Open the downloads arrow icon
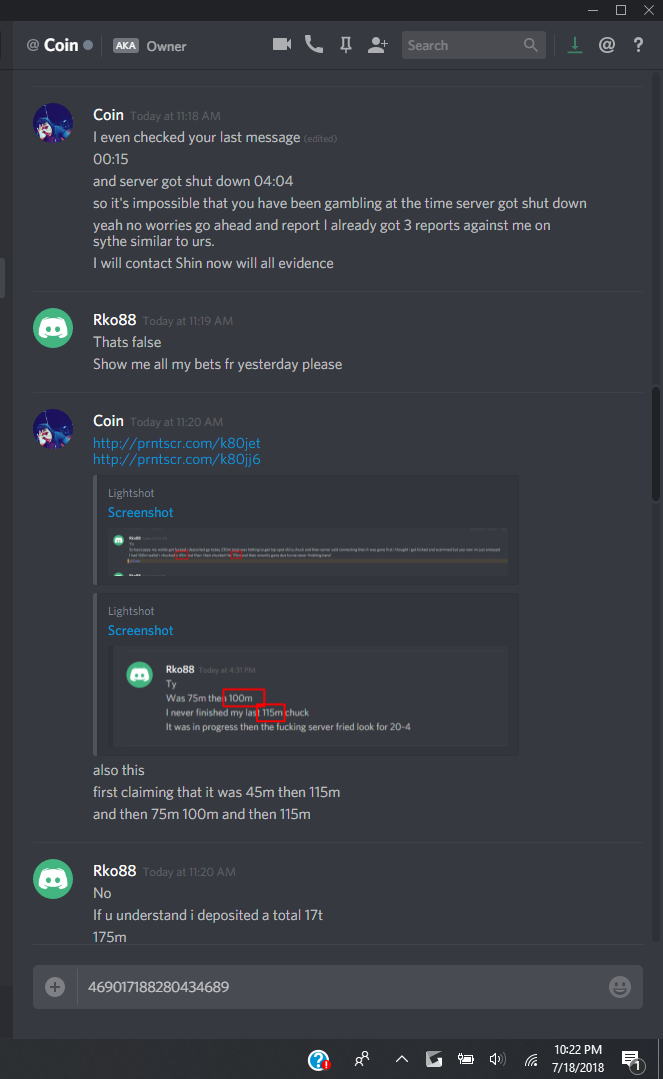Image resolution: width=663 pixels, height=1079 pixels. [x=574, y=45]
